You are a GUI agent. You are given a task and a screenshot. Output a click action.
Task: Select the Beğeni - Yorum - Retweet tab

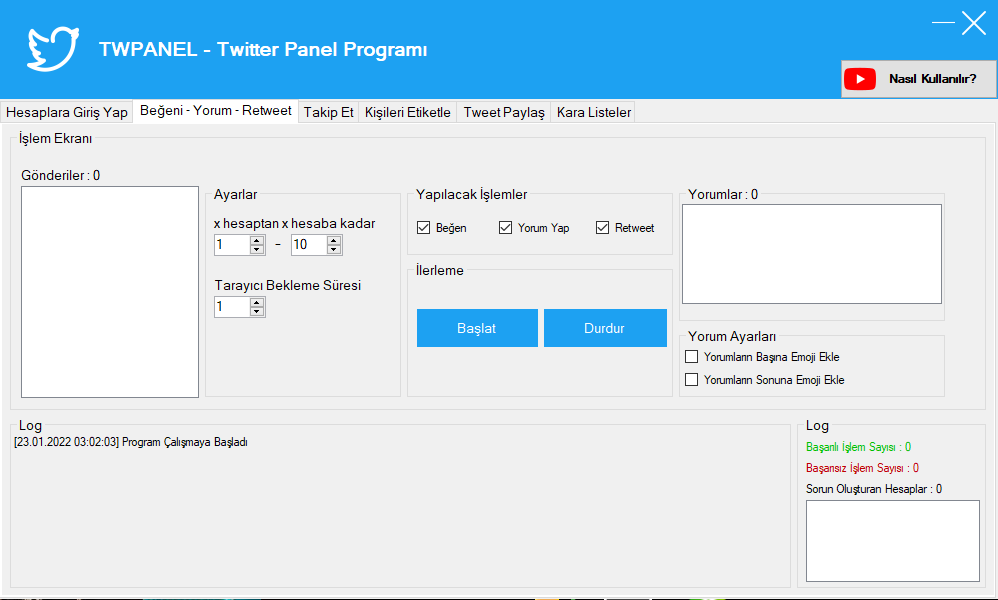216,111
